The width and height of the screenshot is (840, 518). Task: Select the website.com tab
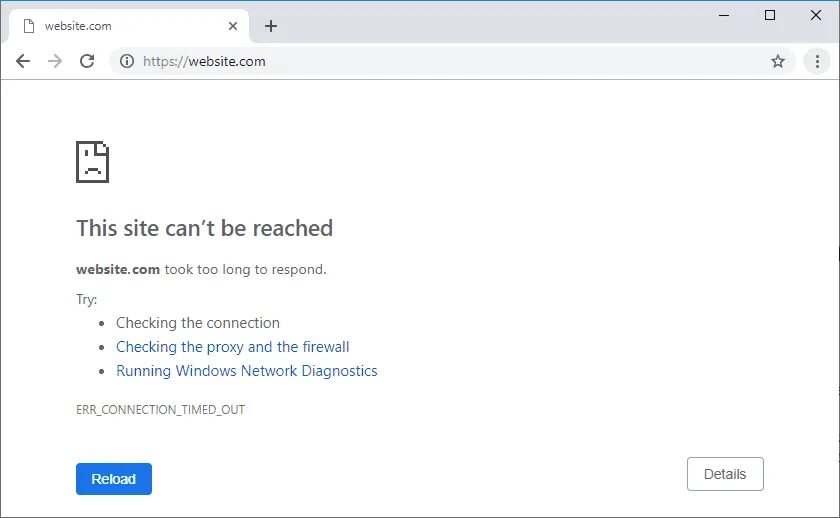point(129,26)
